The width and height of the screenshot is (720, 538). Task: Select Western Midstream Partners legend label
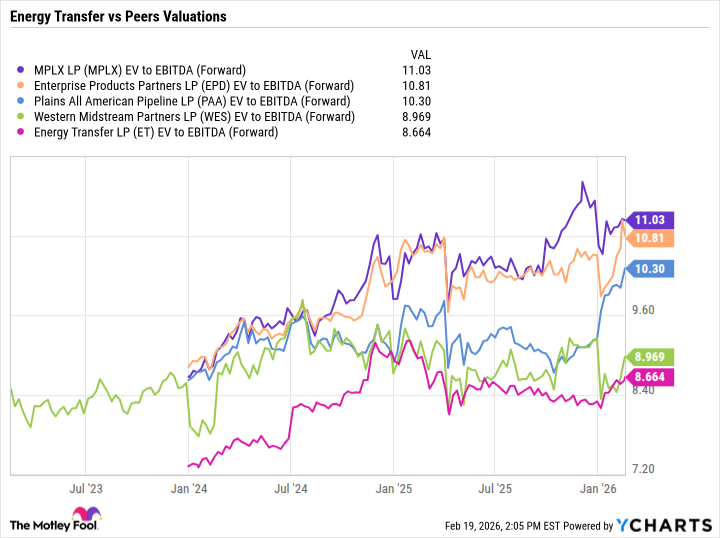(x=194, y=117)
